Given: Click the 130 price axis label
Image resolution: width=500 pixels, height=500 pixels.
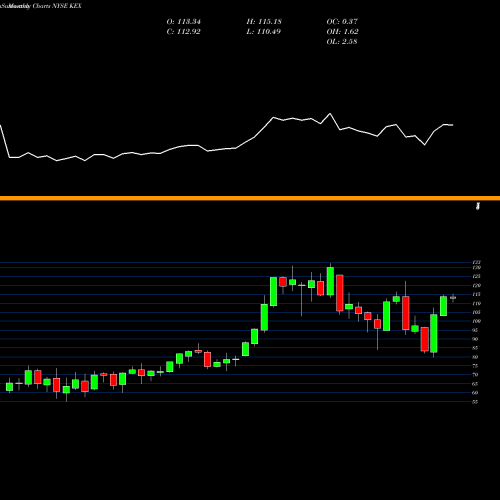Looking at the screenshot, I should (x=476, y=268).
